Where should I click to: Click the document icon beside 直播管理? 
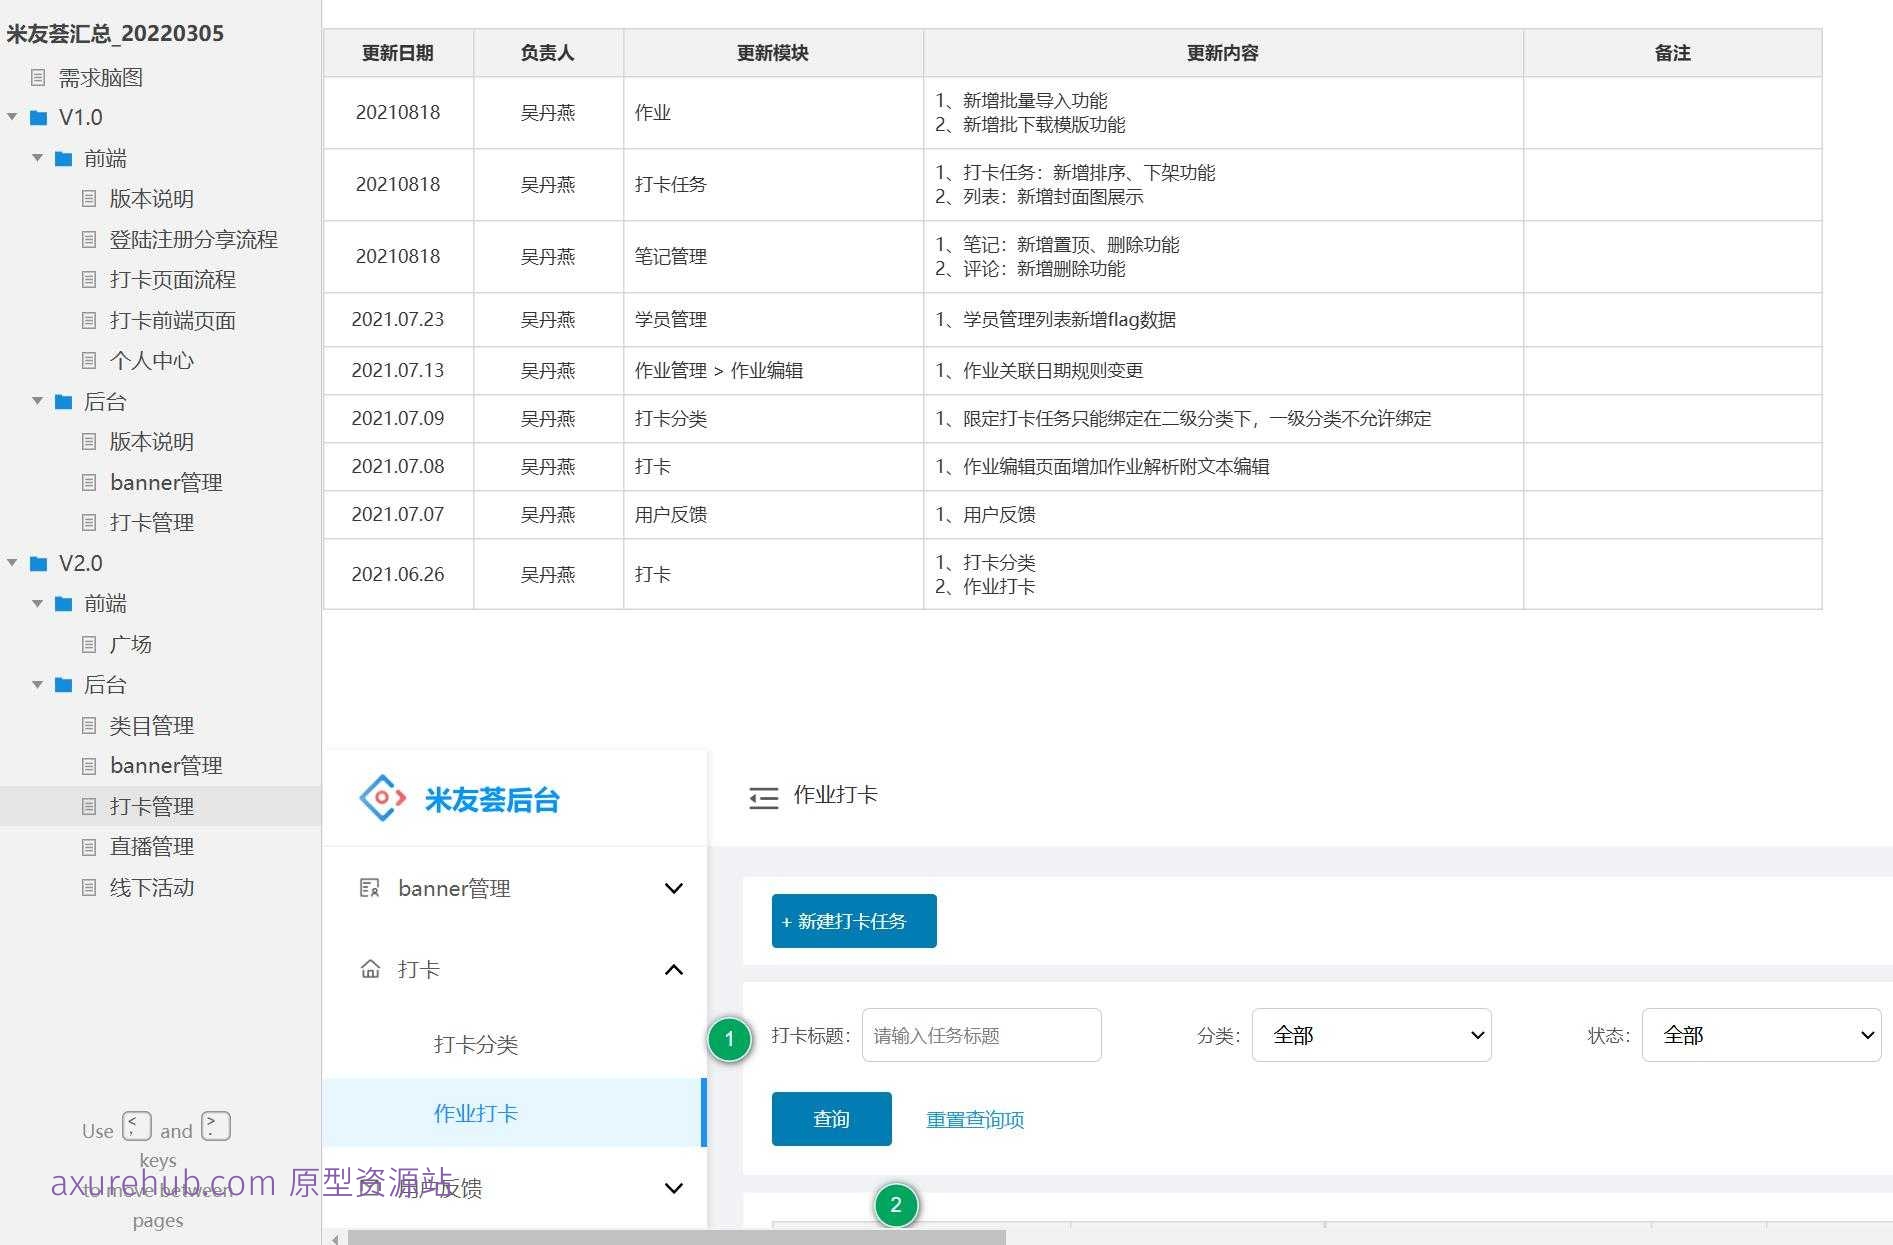(x=89, y=846)
